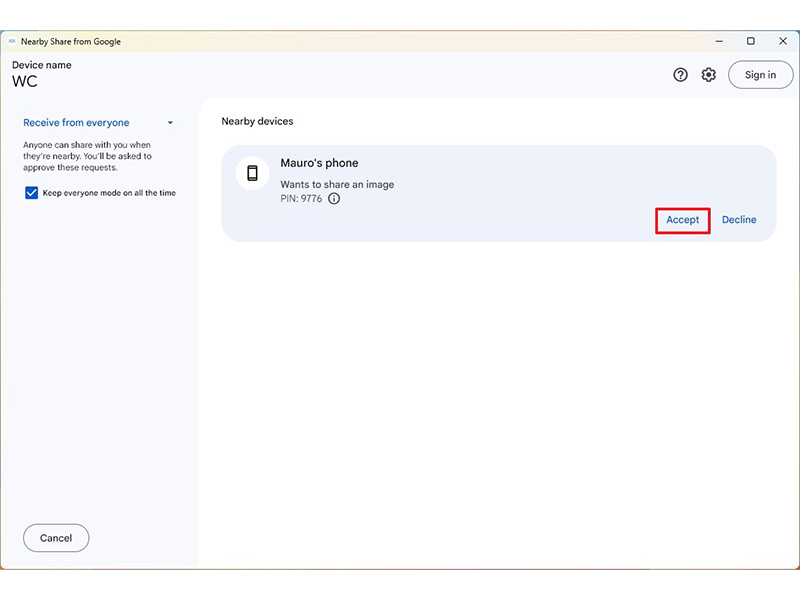Screen dimensions: 800x600
Task: Close the Nearby Share window
Action: tap(783, 41)
